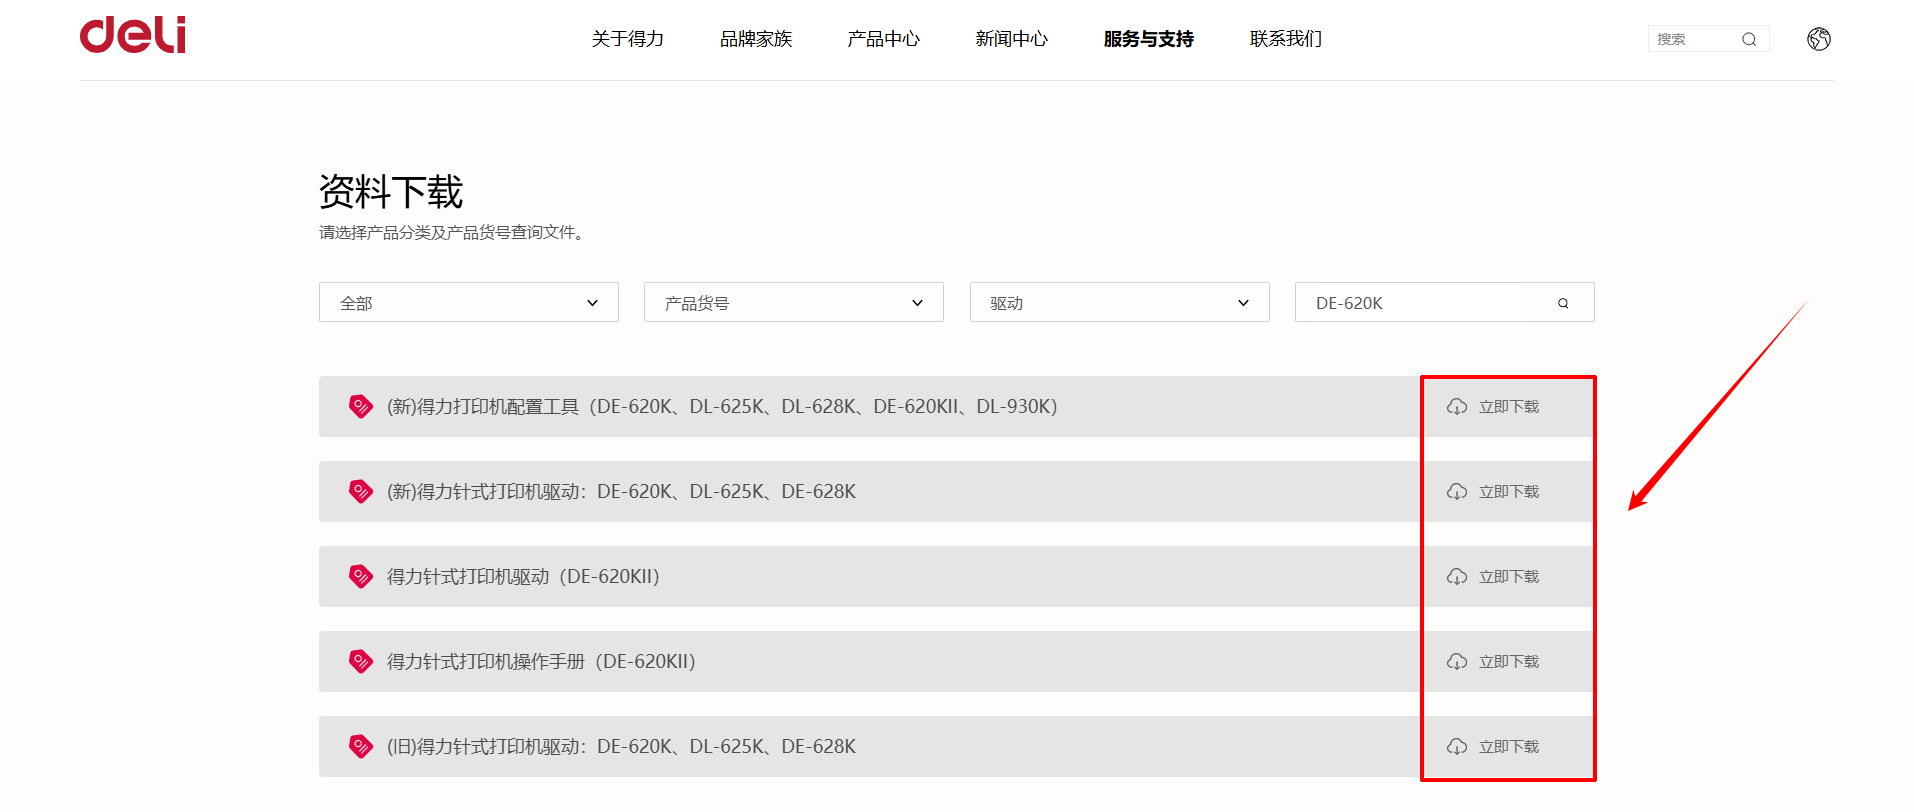1914x812 pixels.
Task: Open 产品中心 menu
Action: tap(884, 39)
